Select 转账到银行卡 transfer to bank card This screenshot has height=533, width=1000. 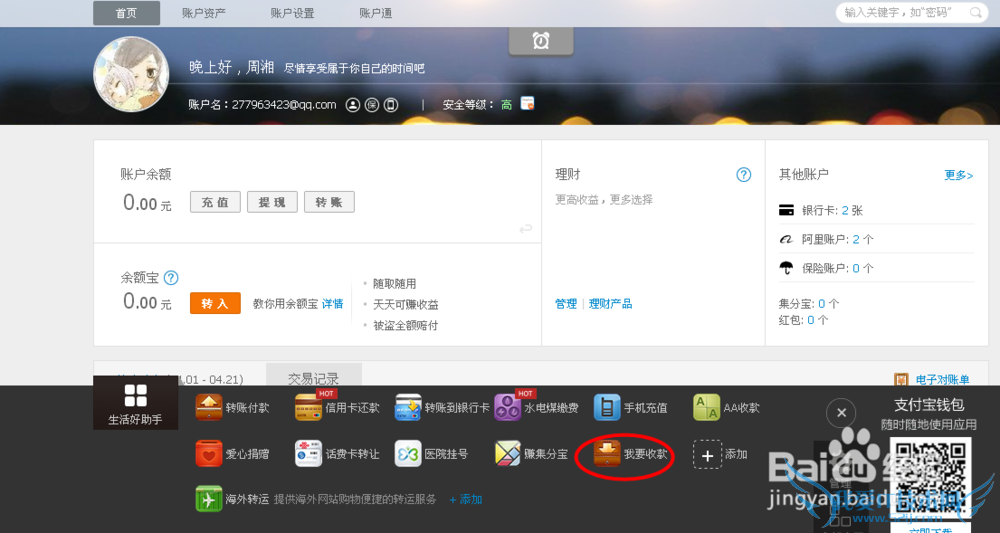[x=408, y=407]
